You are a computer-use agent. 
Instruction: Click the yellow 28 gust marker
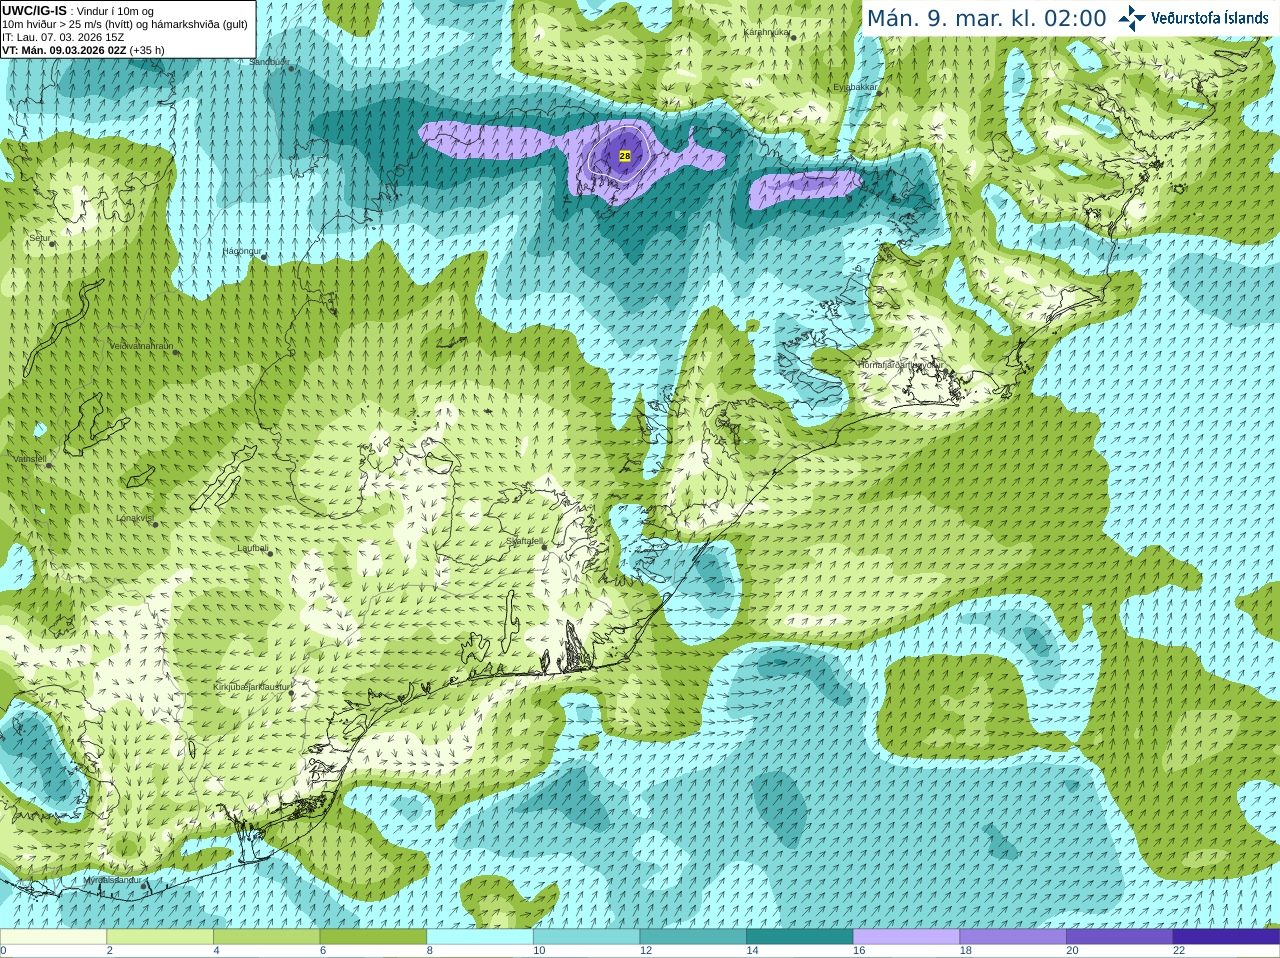point(625,156)
